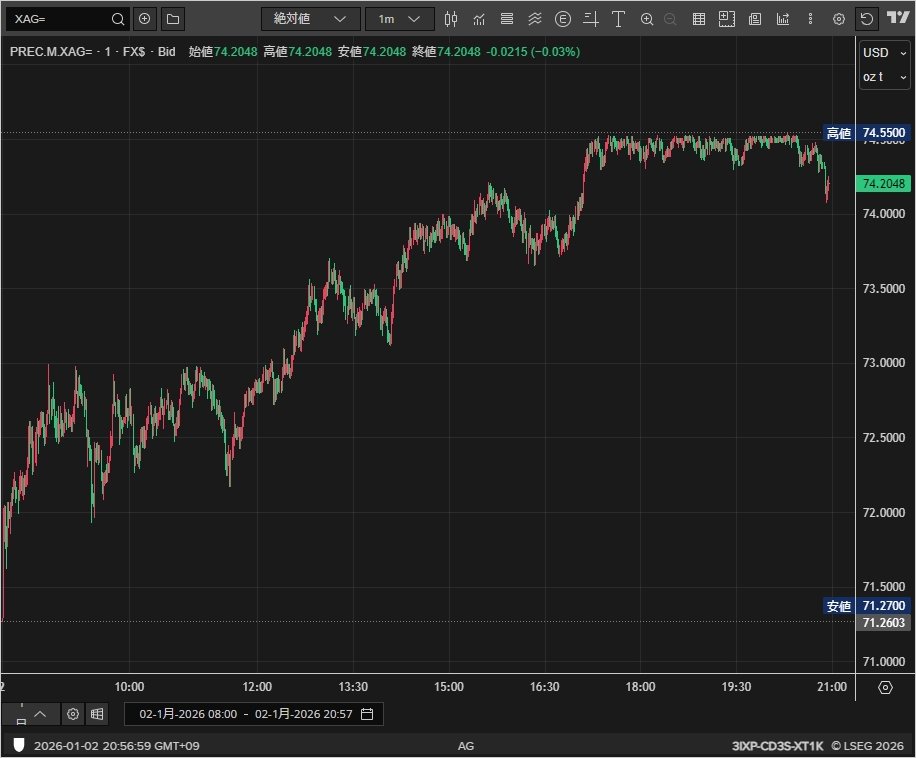916x758 pixels.
Task: Click the wavy lines overlay icon
Action: point(535,19)
